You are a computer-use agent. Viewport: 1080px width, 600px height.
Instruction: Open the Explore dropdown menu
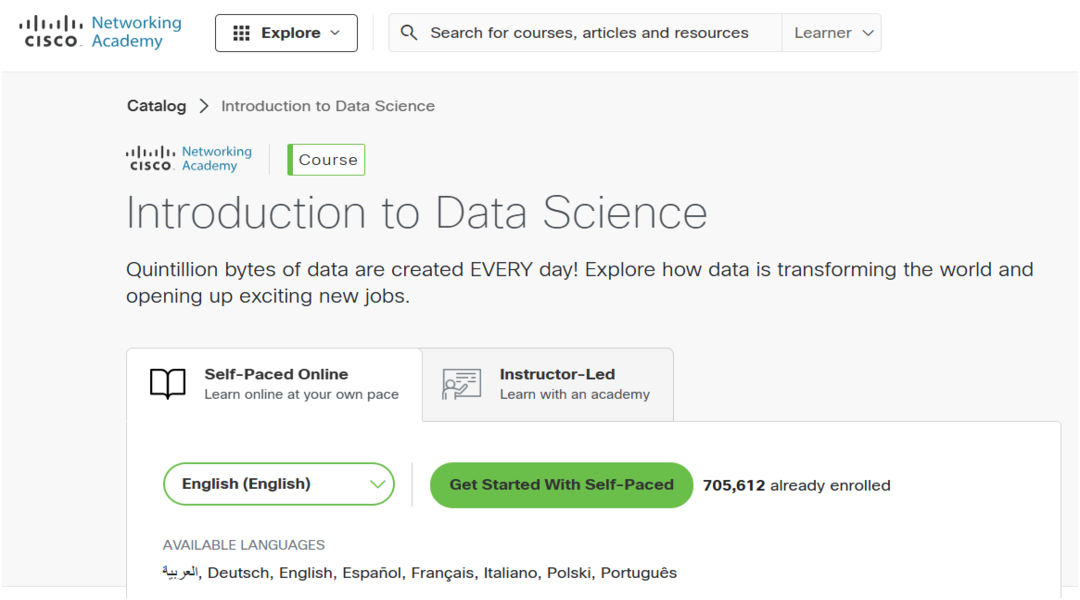click(286, 33)
